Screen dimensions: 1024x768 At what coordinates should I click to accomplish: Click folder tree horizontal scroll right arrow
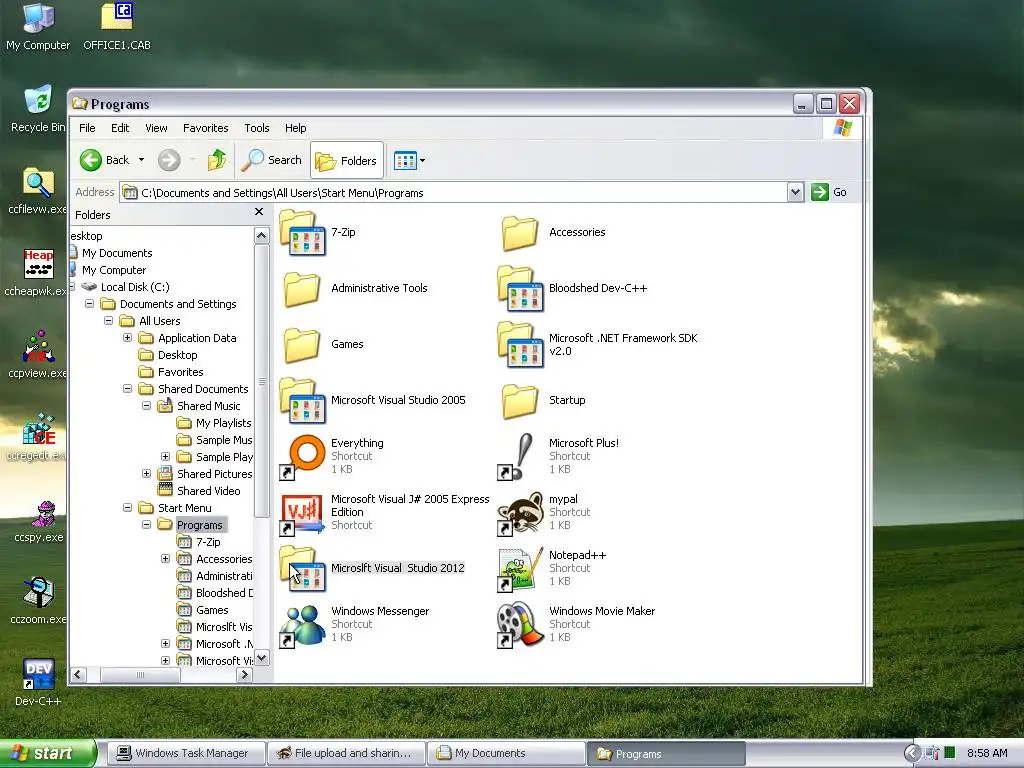click(x=245, y=675)
